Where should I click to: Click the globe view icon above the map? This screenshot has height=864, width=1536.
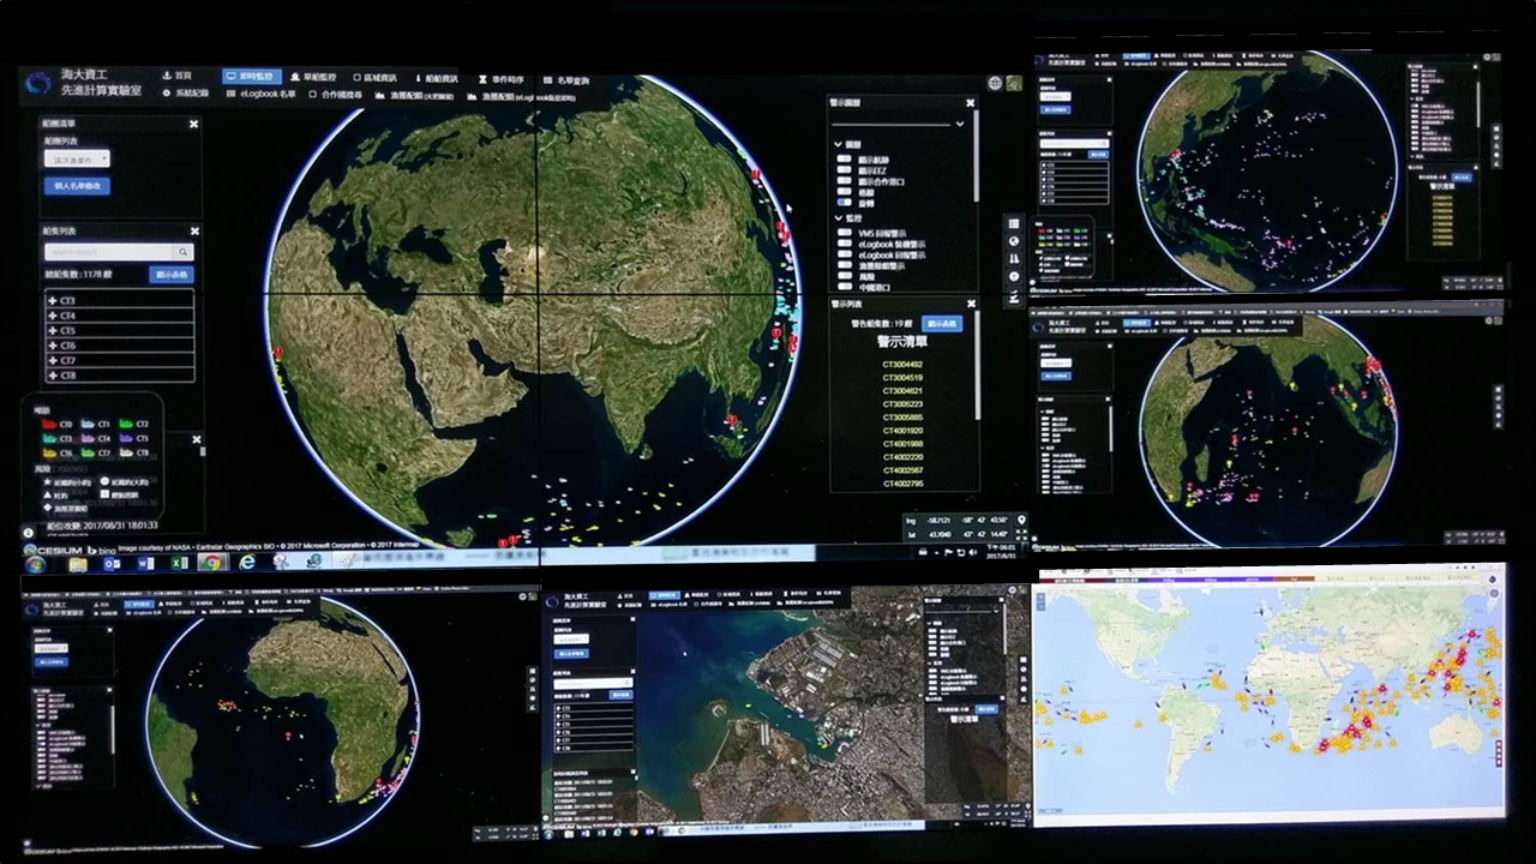coord(994,83)
